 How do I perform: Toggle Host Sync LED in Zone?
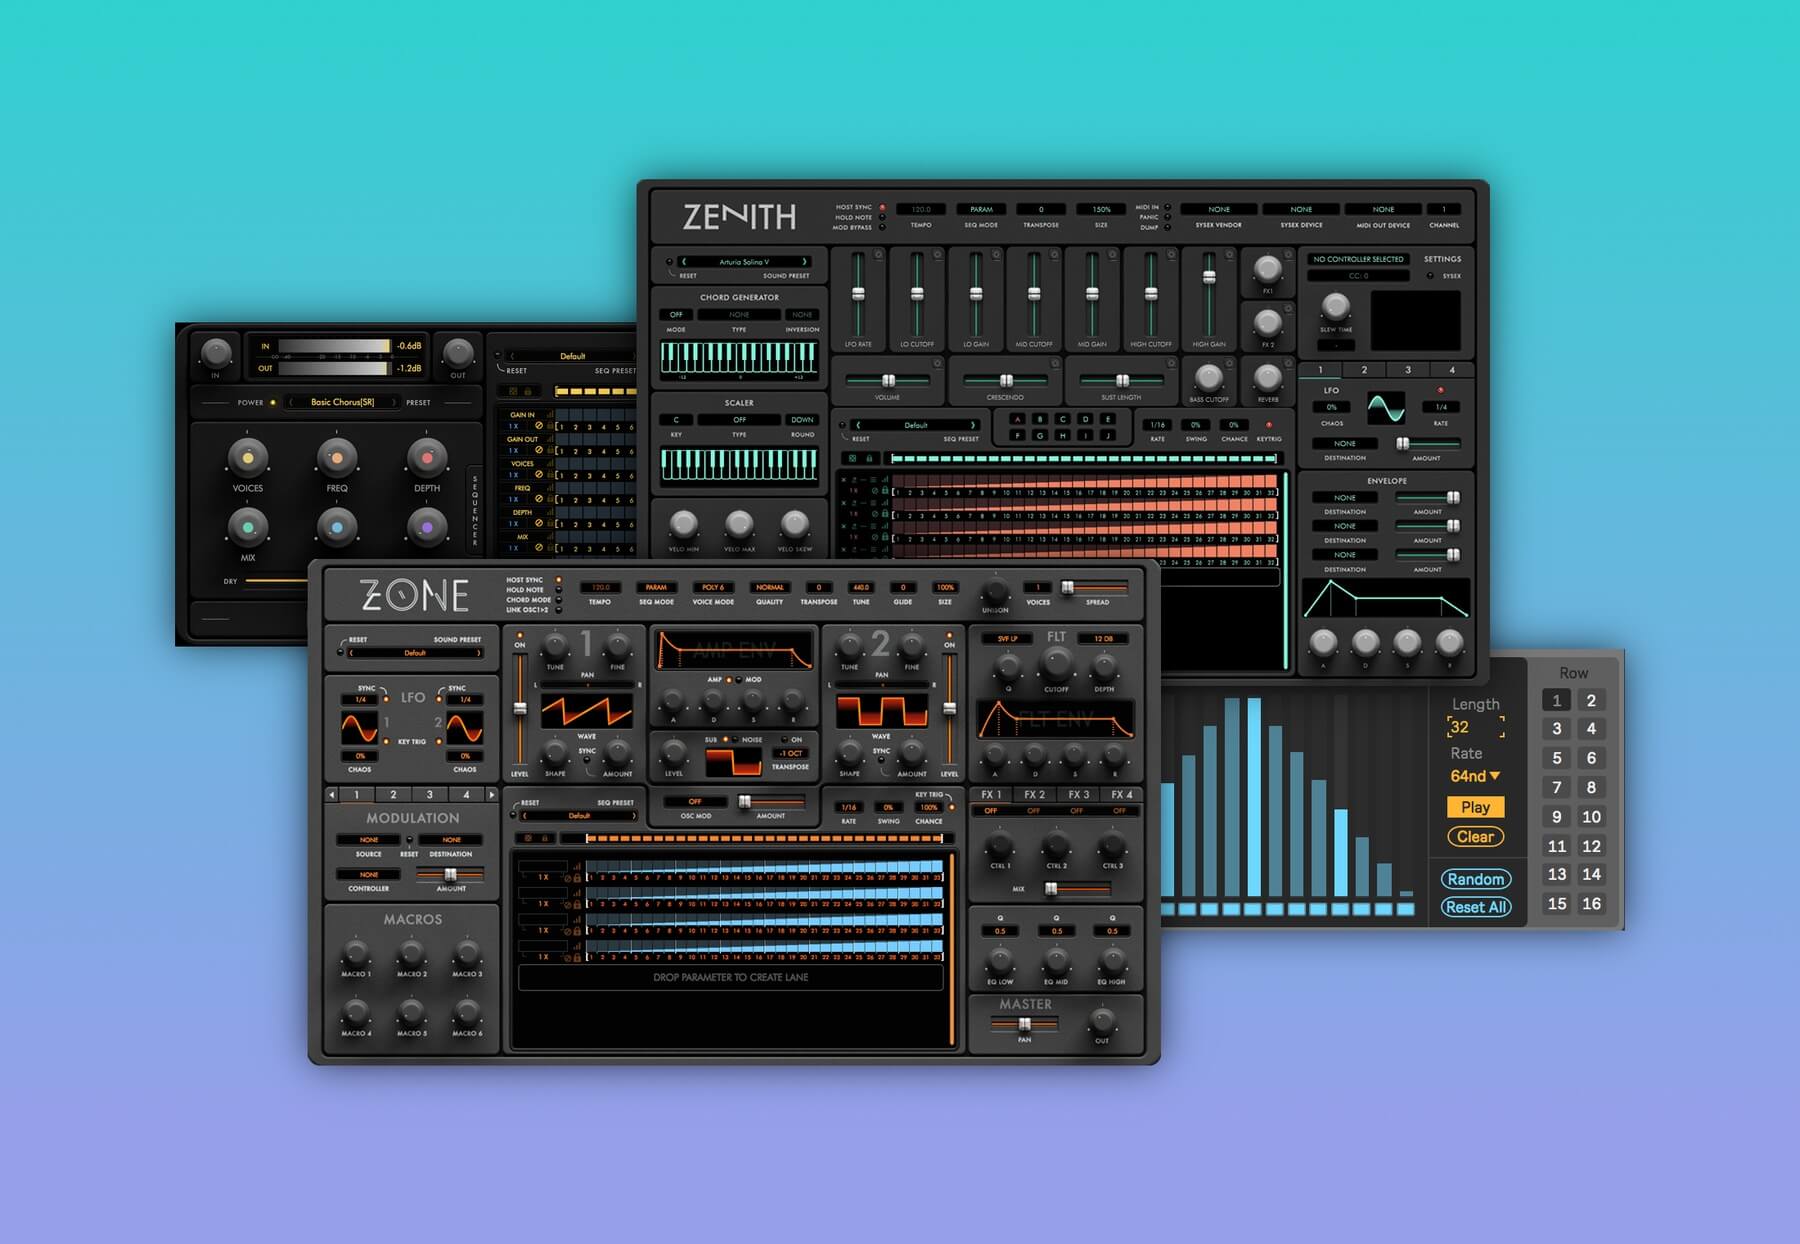558,580
